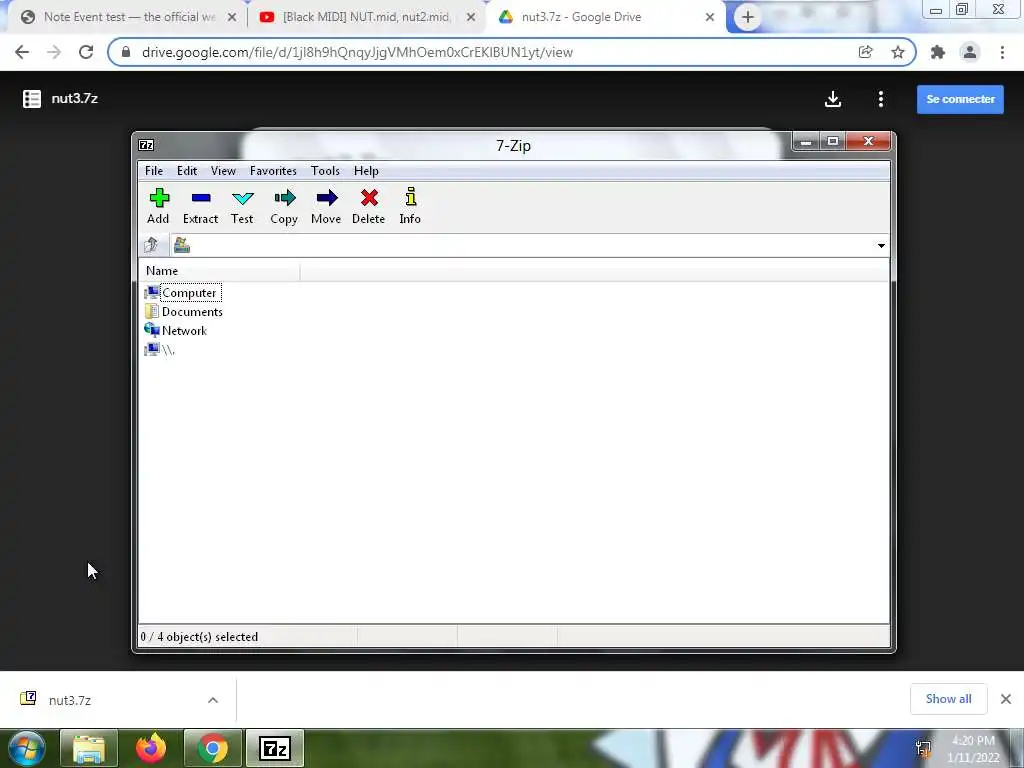Go back in Chrome browser

[x=22, y=52]
